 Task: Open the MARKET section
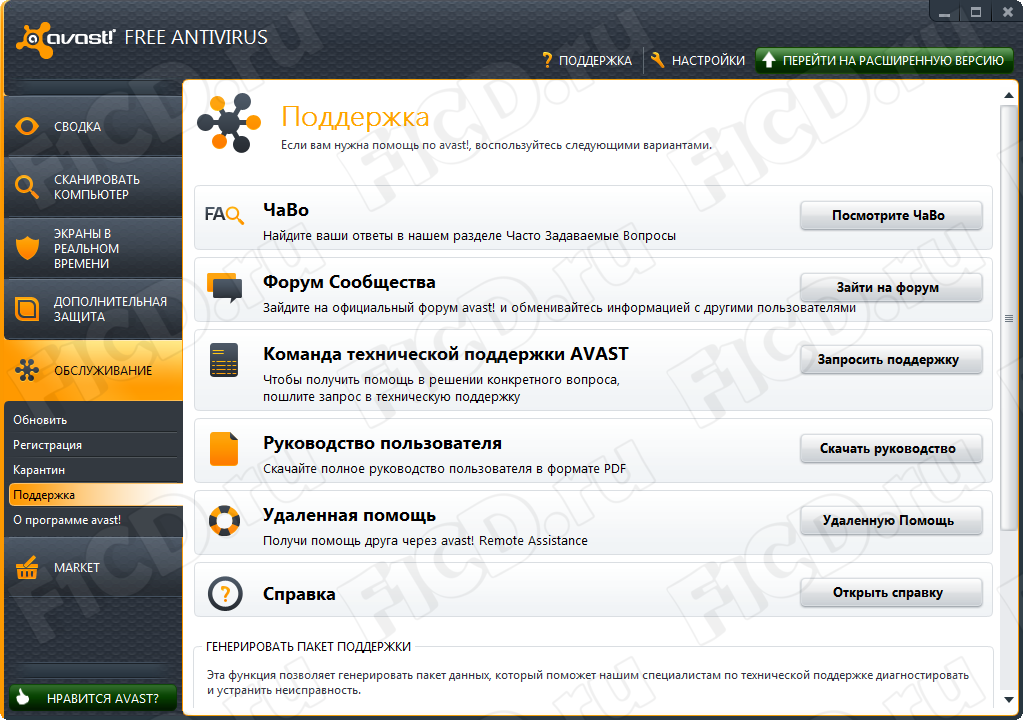pos(93,567)
